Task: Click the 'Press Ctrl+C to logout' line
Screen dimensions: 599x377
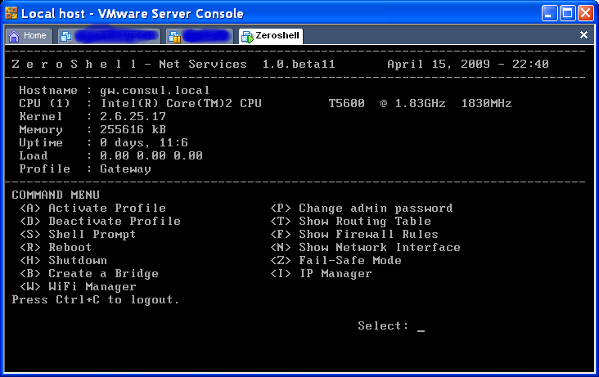Action: [x=96, y=300]
